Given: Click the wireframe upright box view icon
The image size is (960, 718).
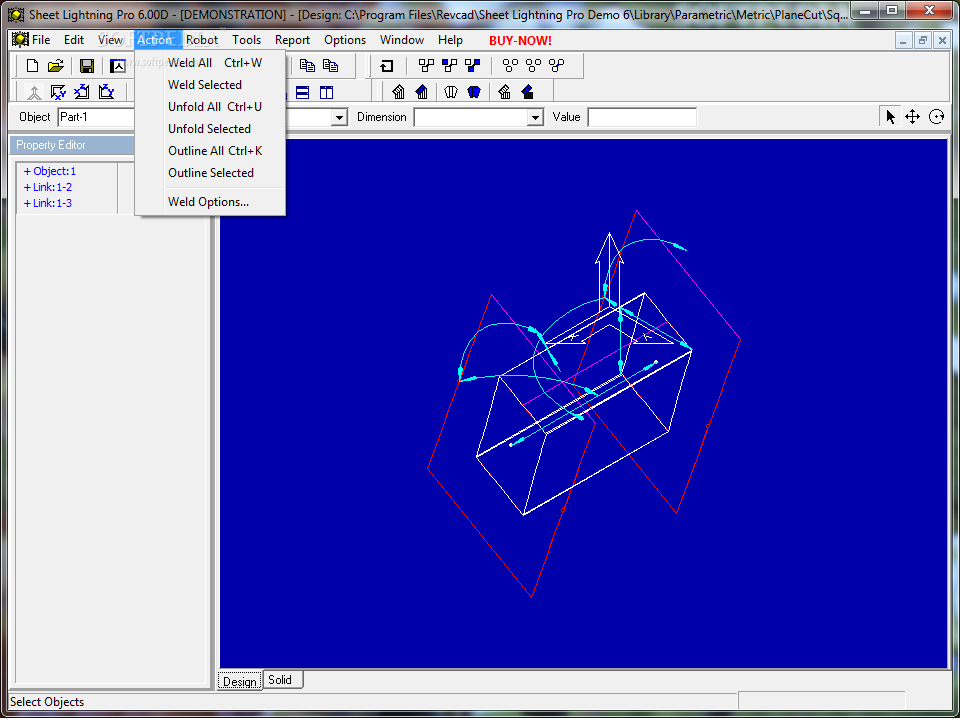Looking at the screenshot, I should coord(399,92).
